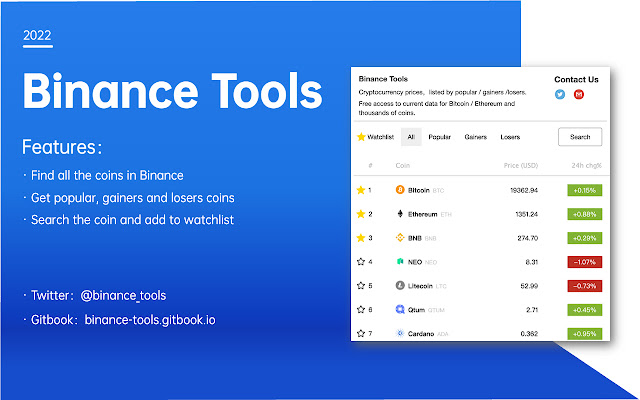Switch to the Popular tab
Viewport: 640px width, 400px height.
pyautogui.click(x=440, y=137)
